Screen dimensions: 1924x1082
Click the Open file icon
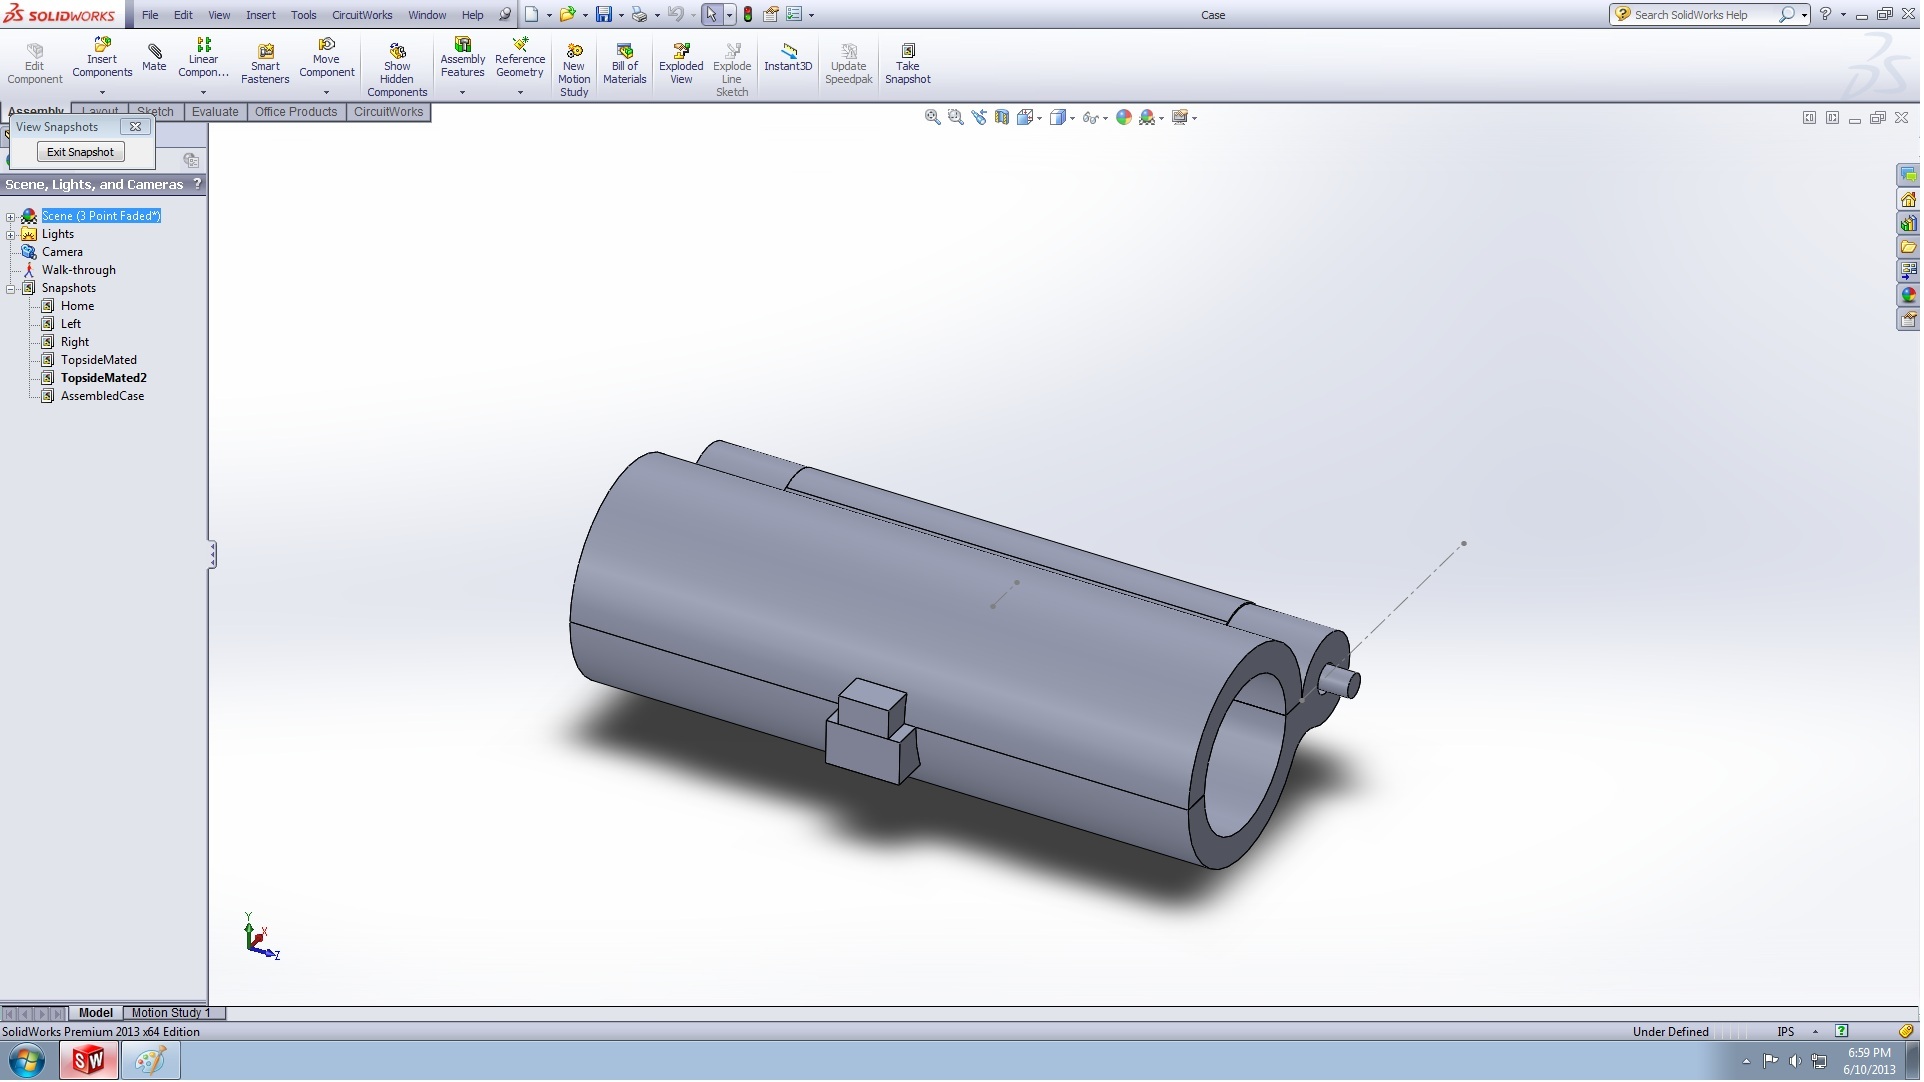coord(567,14)
